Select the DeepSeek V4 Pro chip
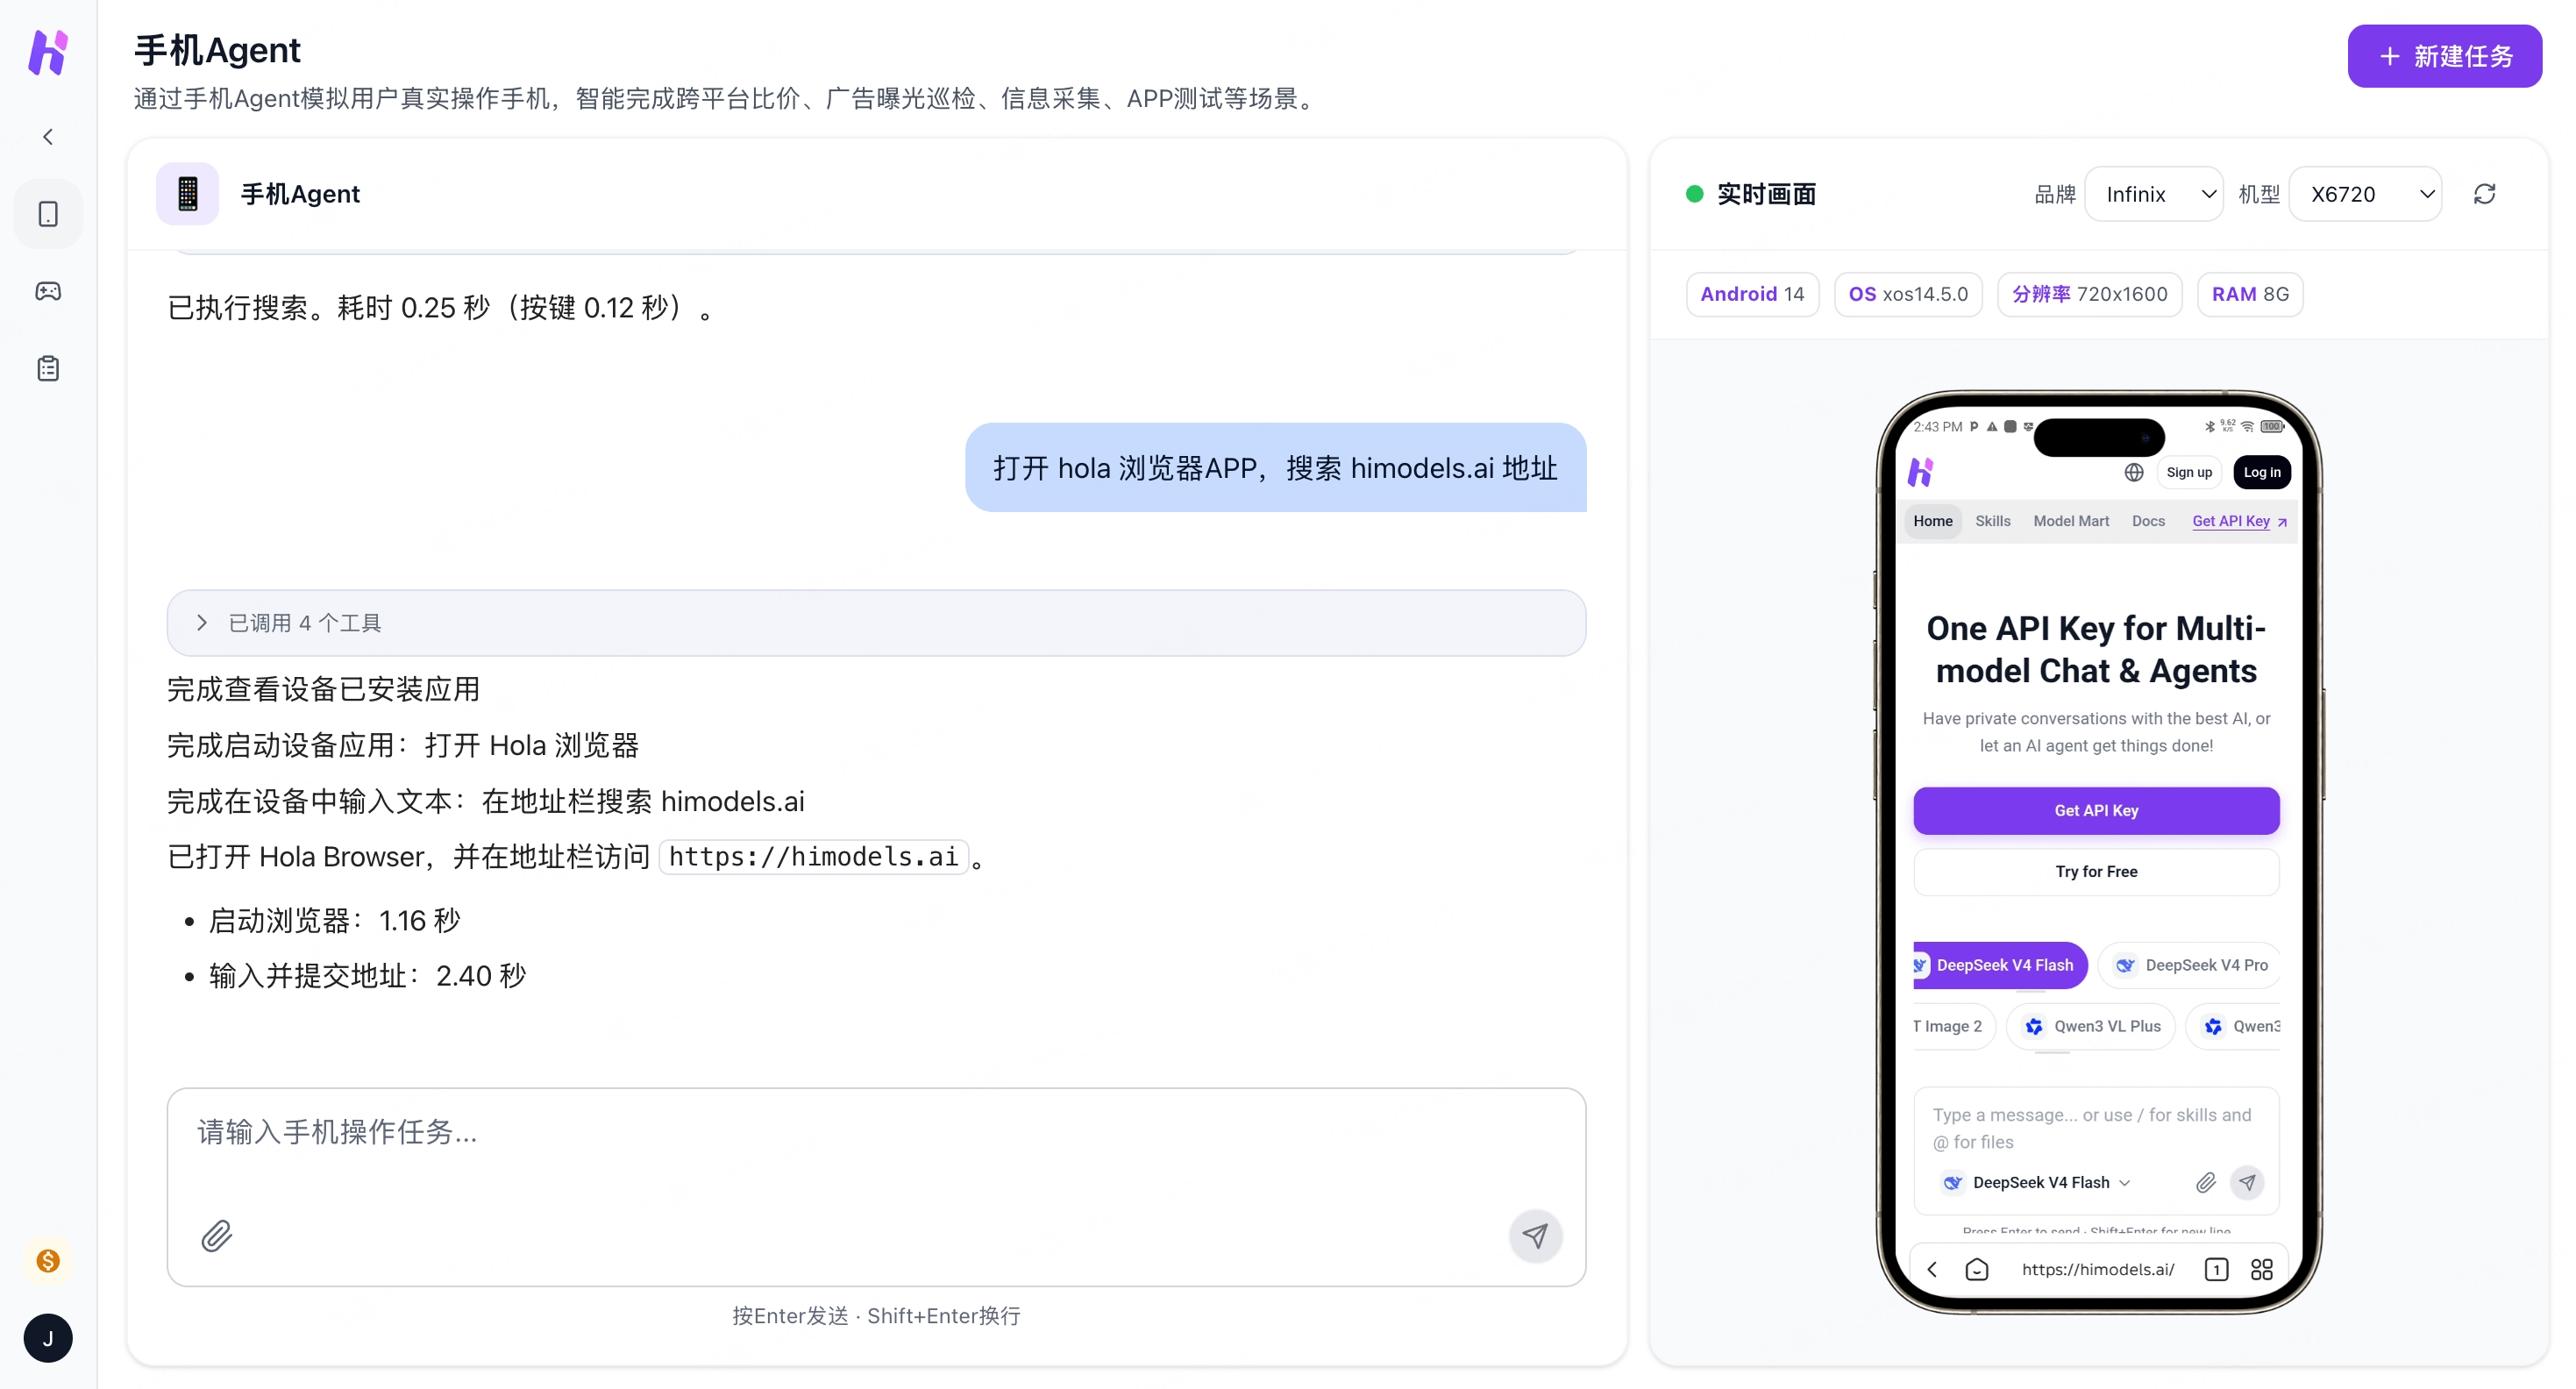 [2190, 965]
